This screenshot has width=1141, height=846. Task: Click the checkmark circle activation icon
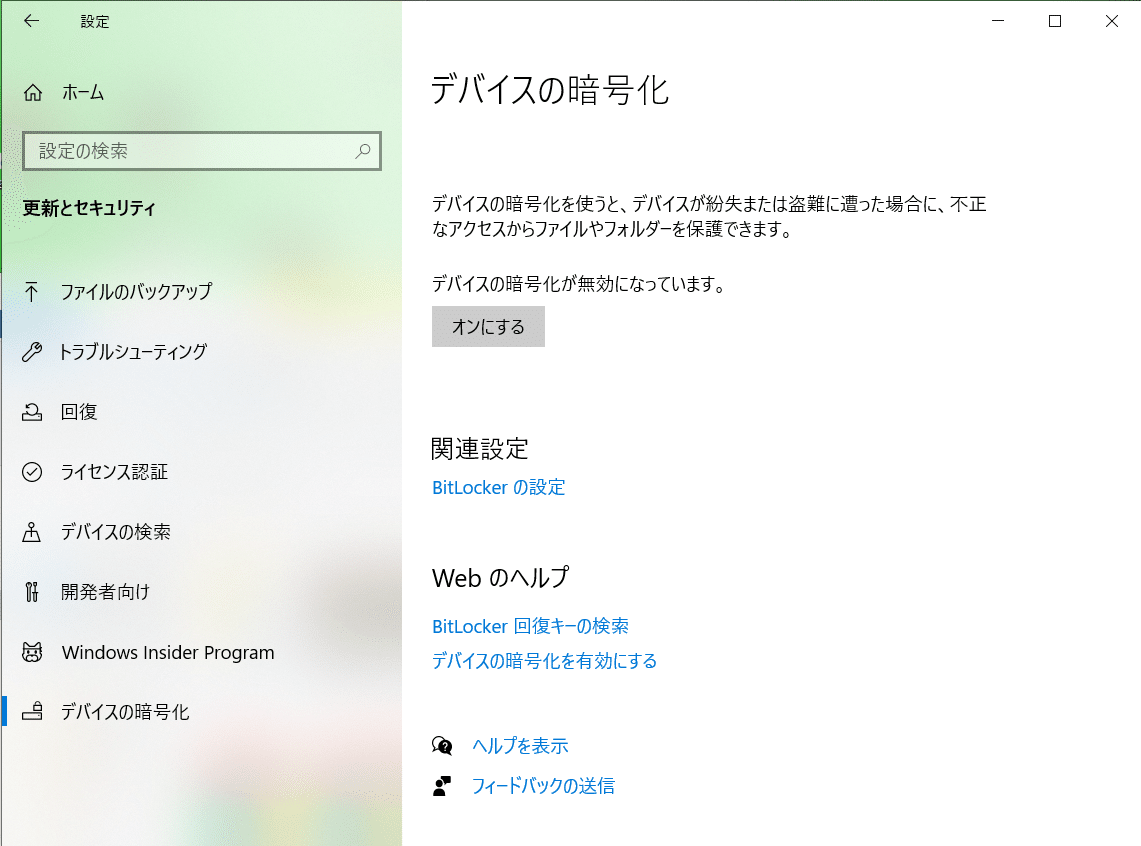point(32,472)
